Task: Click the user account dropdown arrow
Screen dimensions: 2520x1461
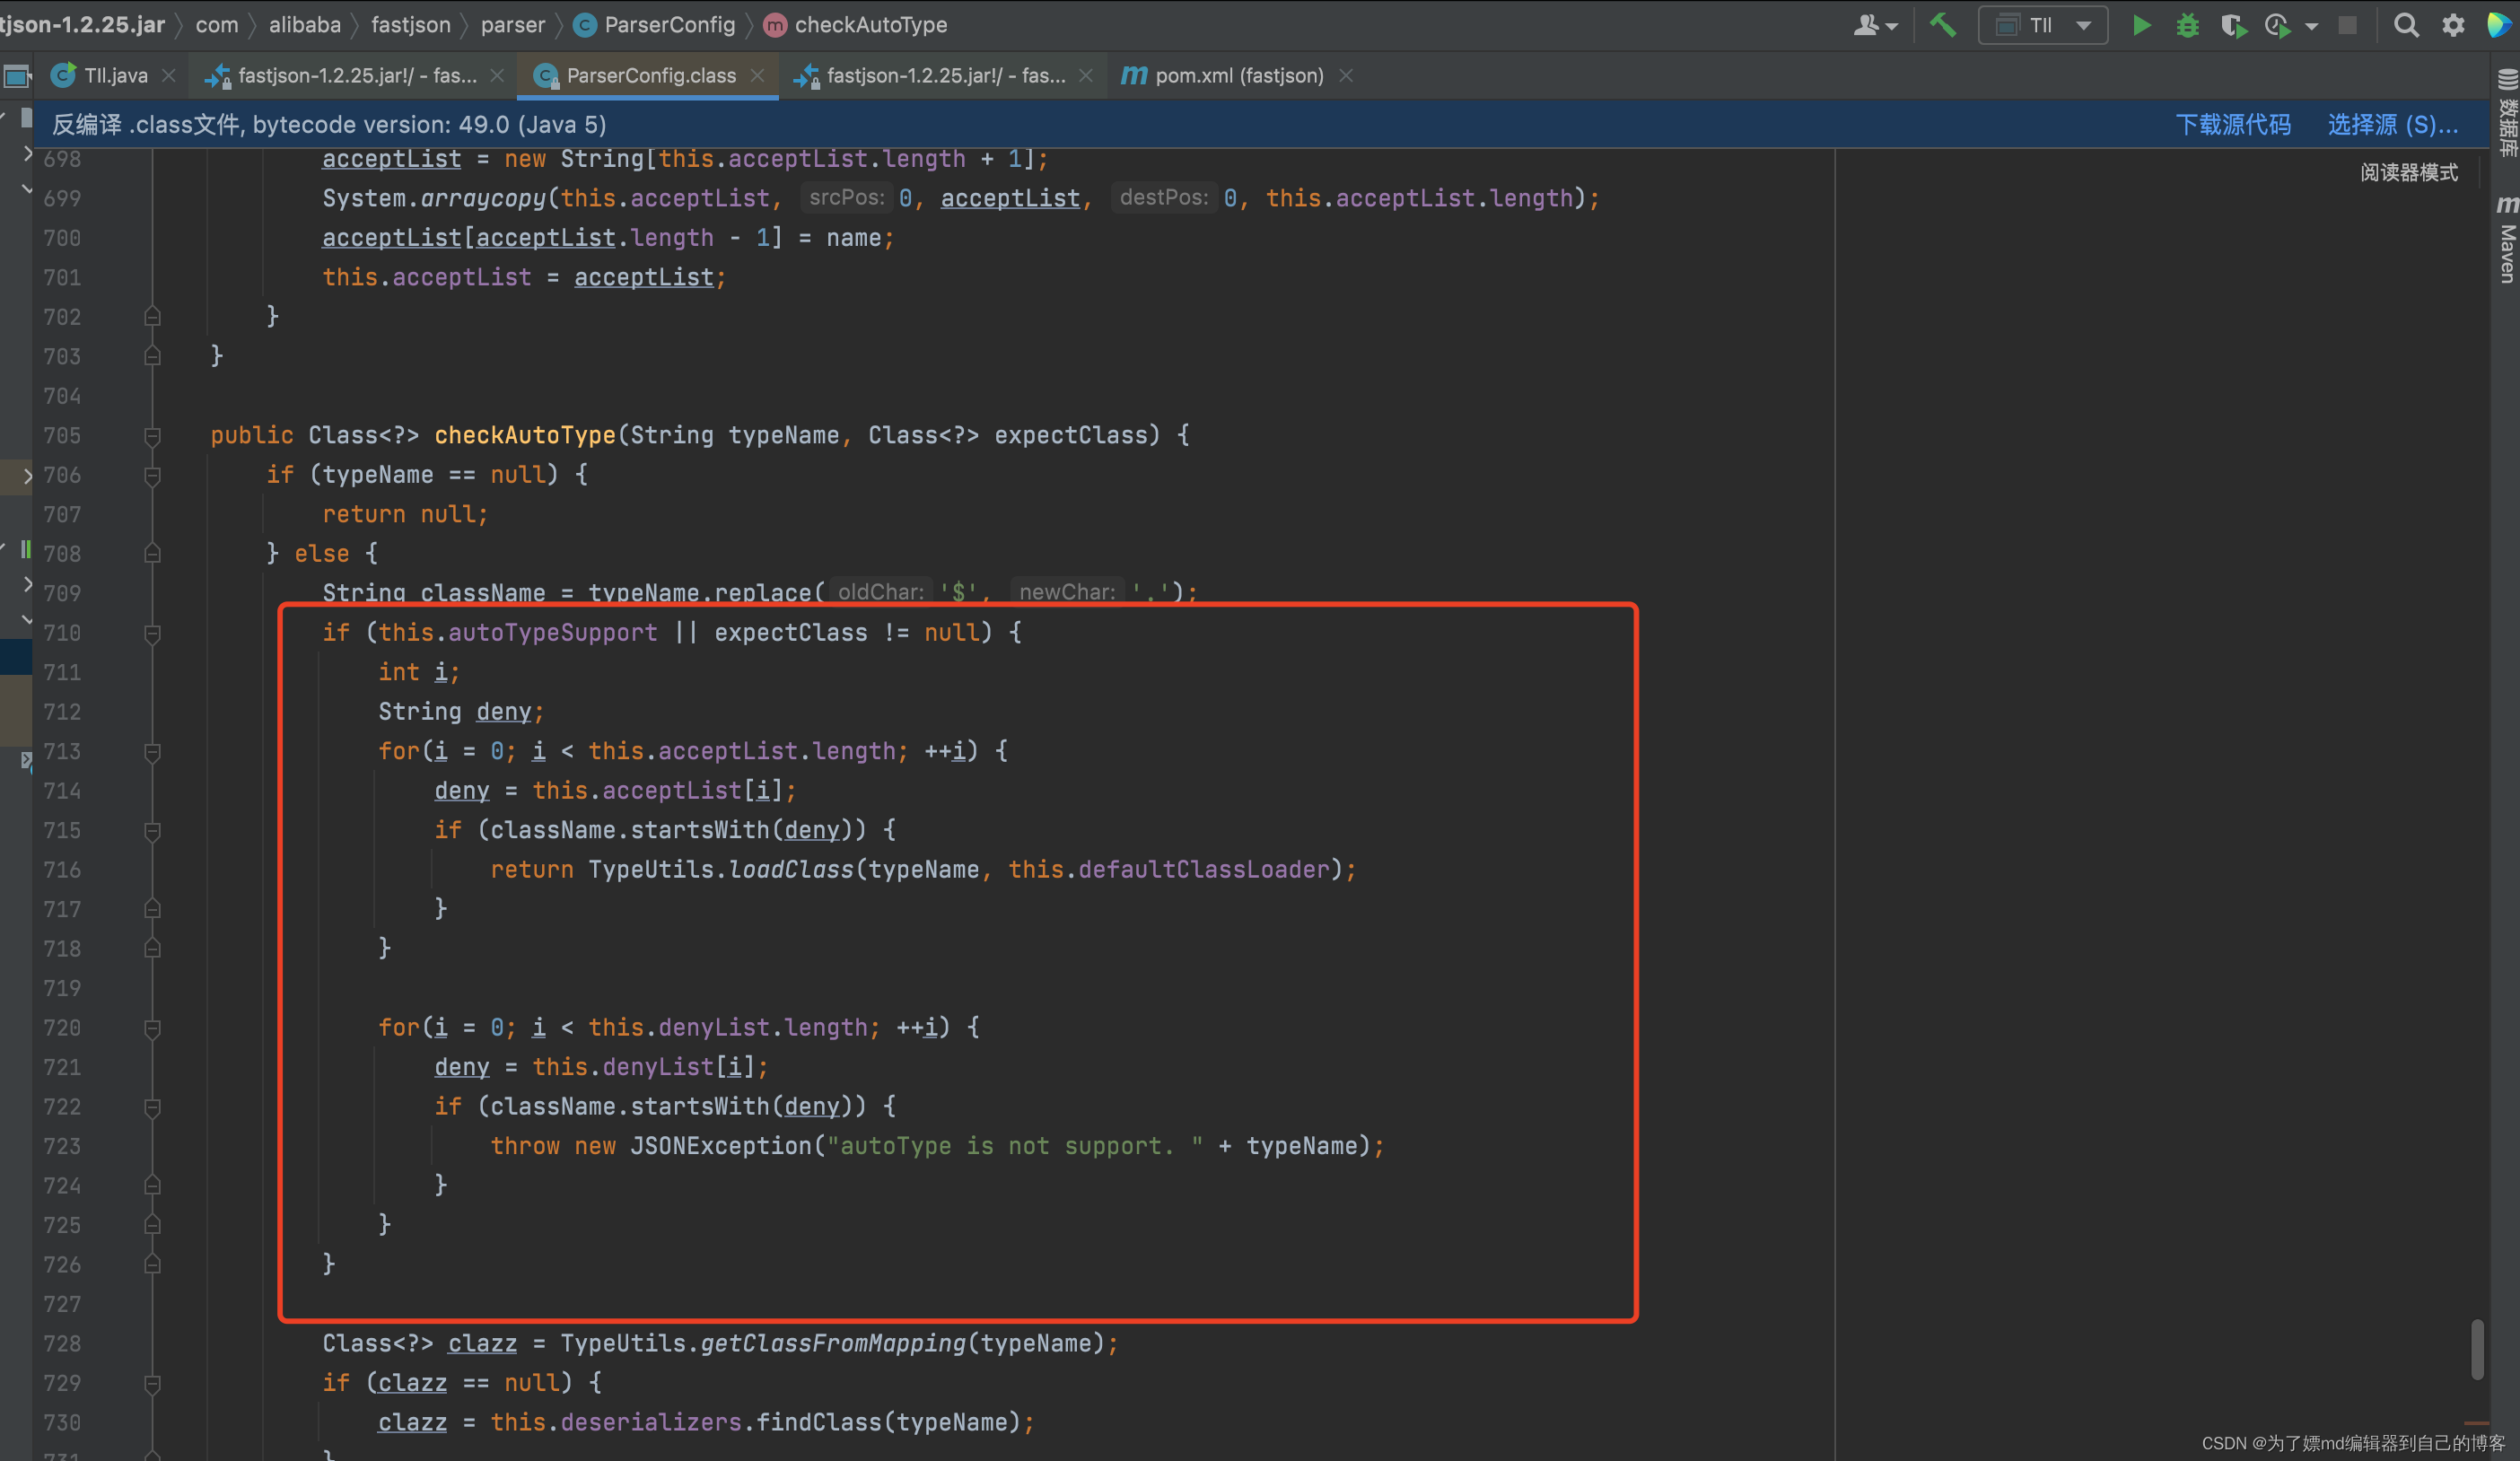Action: coord(1892,27)
